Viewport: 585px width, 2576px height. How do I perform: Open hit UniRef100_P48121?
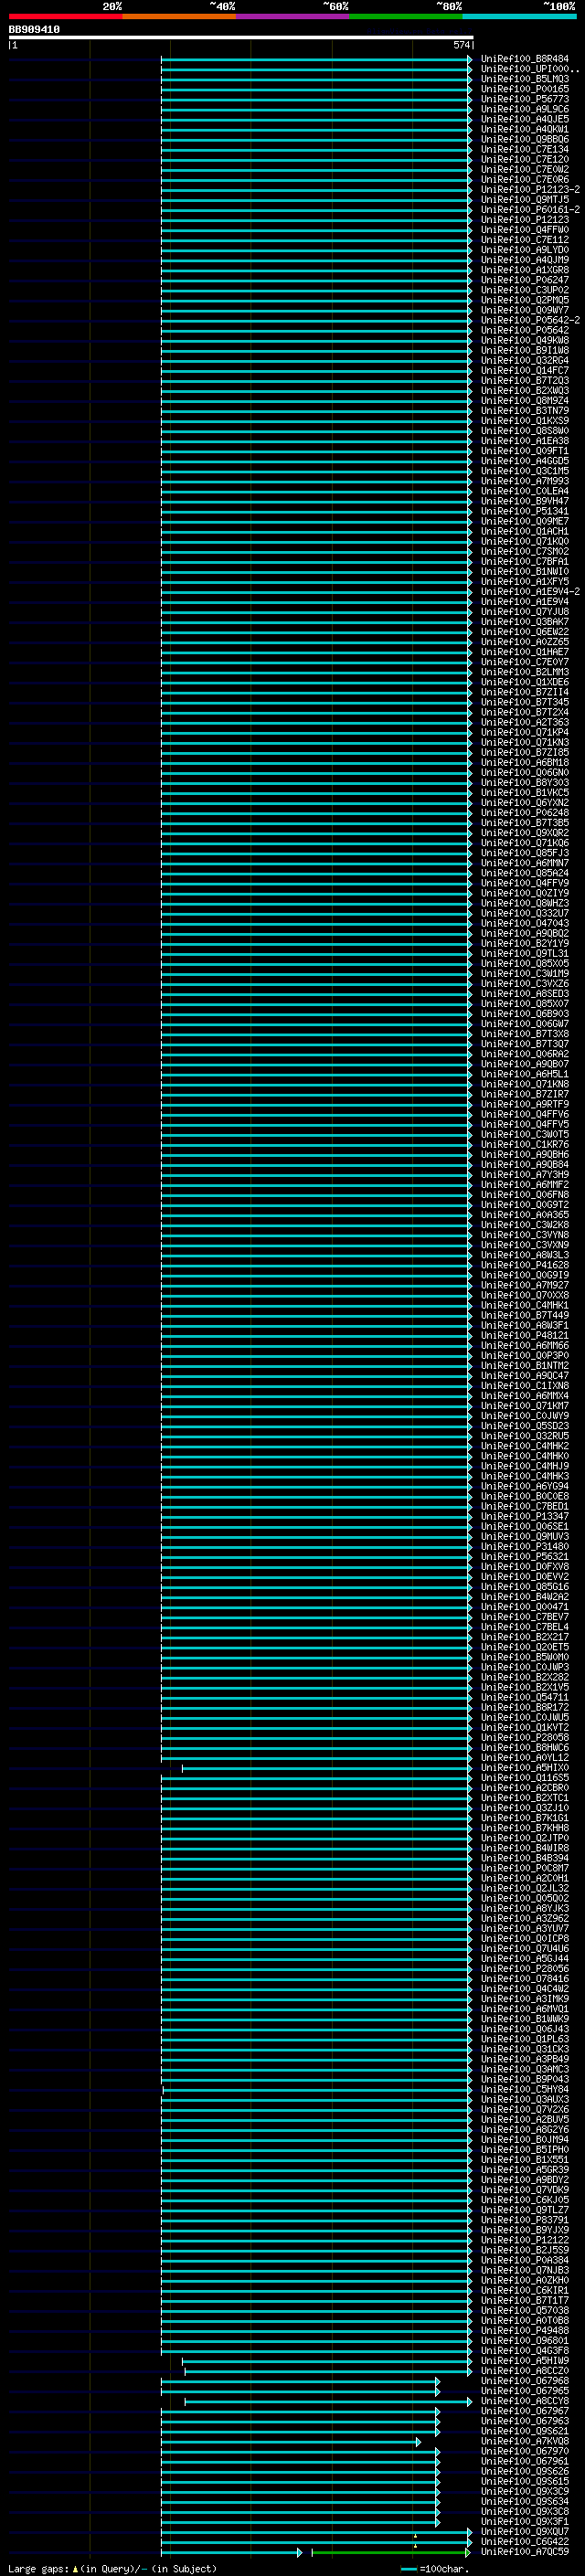[525, 1335]
